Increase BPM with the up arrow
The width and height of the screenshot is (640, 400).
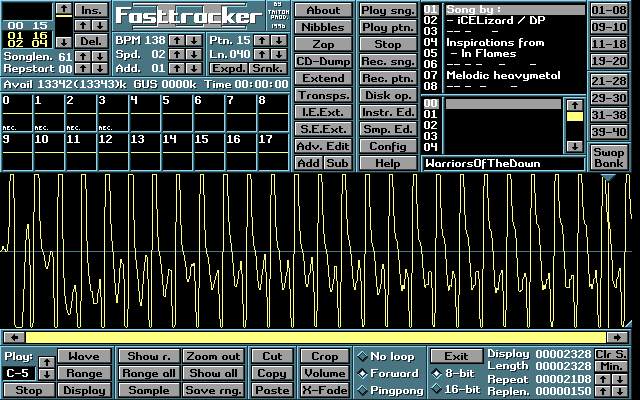(176, 39)
